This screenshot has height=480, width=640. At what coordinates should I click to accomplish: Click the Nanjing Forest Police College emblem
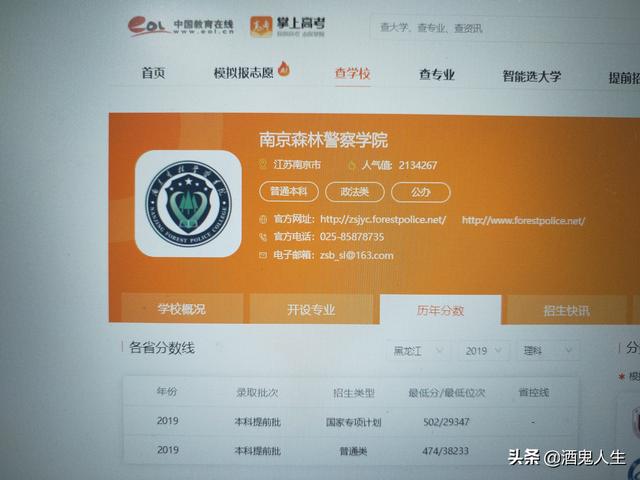(x=188, y=203)
